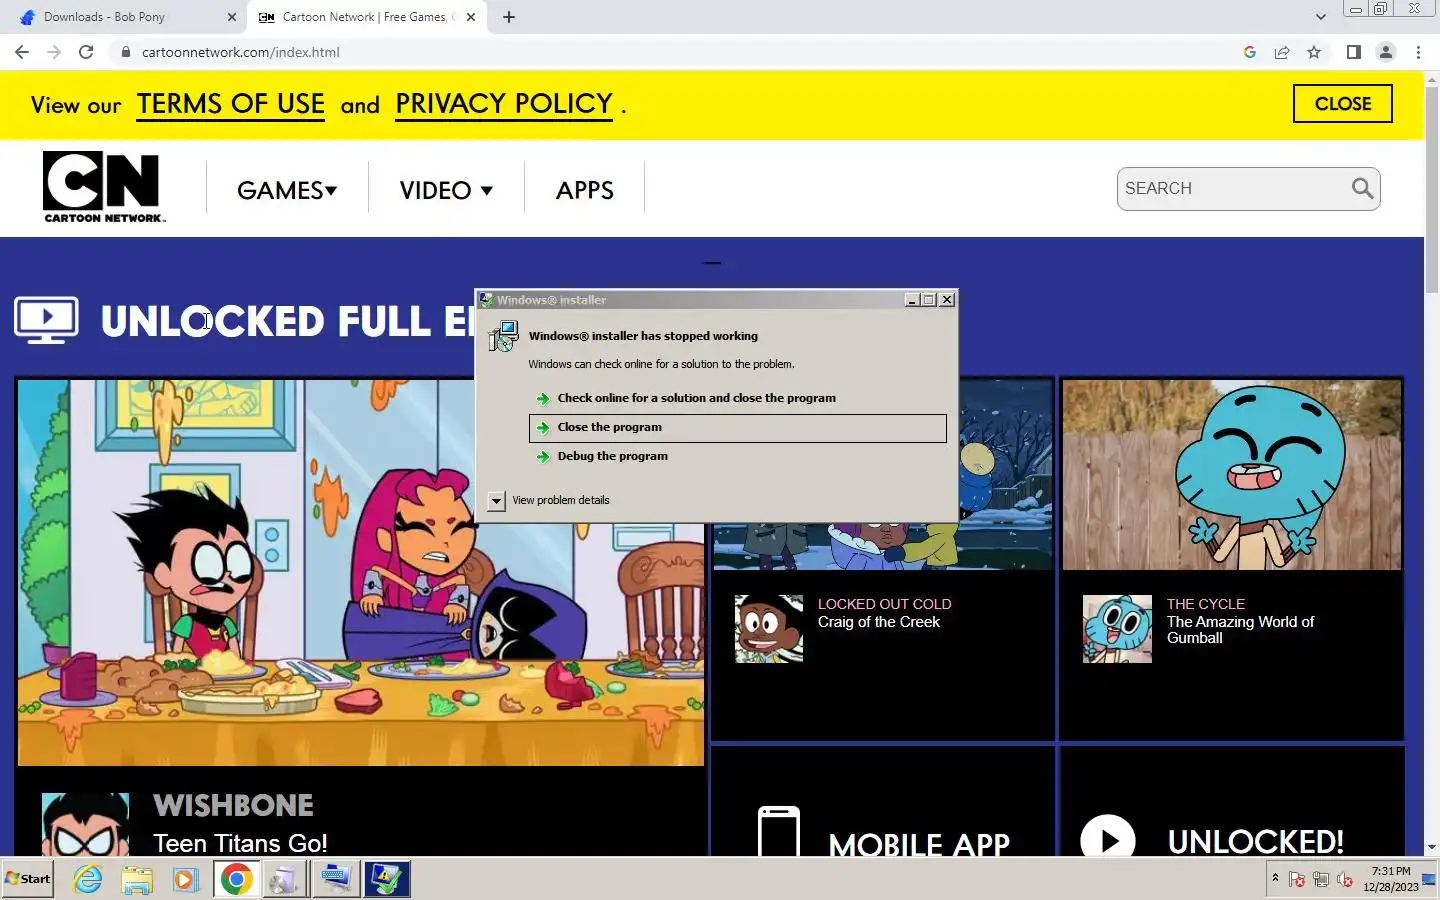Open the Chrome side panel

click(1353, 52)
